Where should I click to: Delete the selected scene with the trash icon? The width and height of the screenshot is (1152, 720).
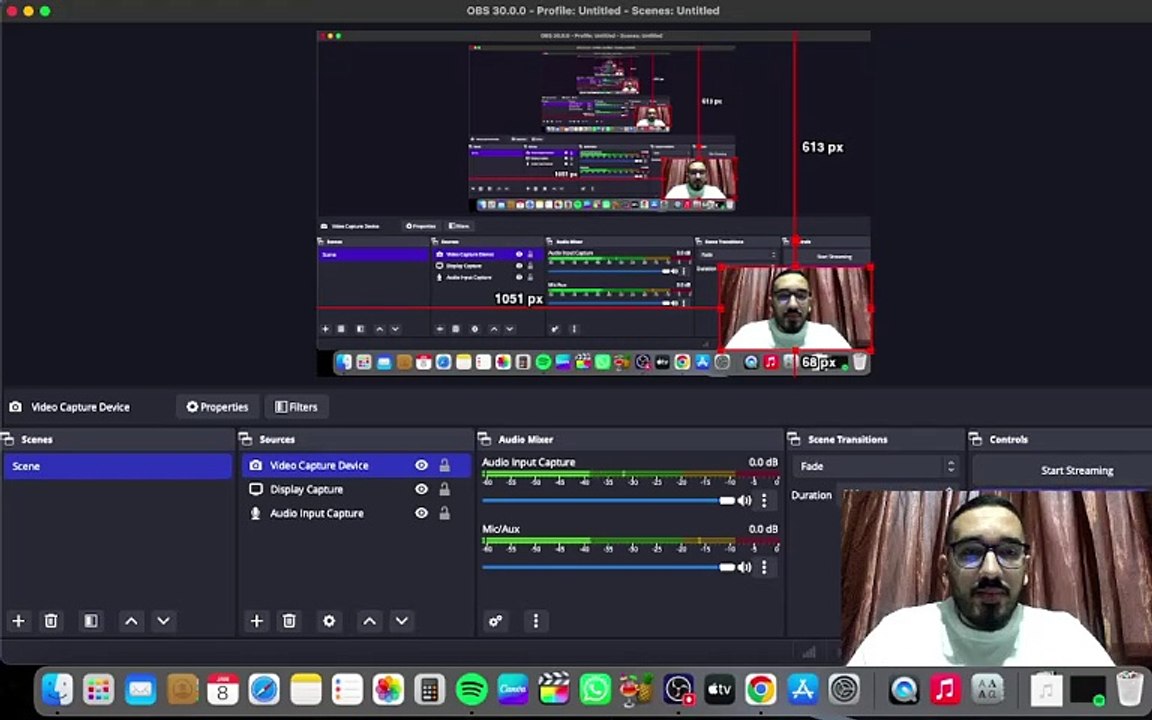coord(51,621)
